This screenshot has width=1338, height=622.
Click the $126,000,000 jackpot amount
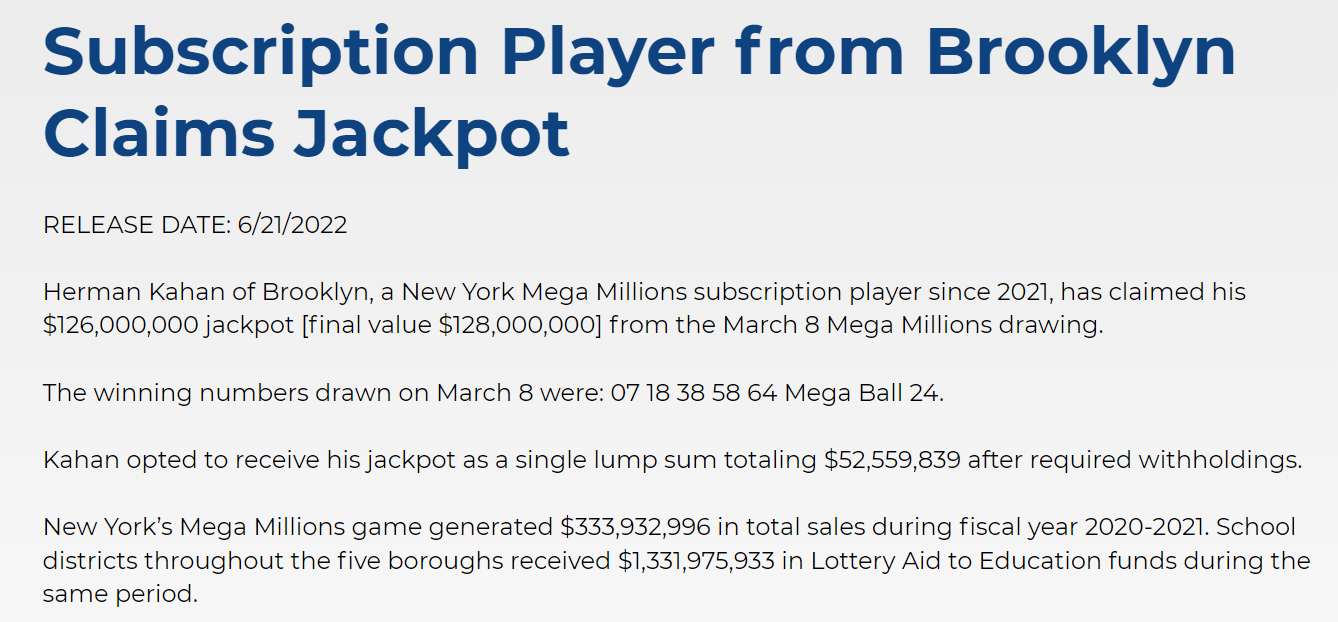point(121,326)
